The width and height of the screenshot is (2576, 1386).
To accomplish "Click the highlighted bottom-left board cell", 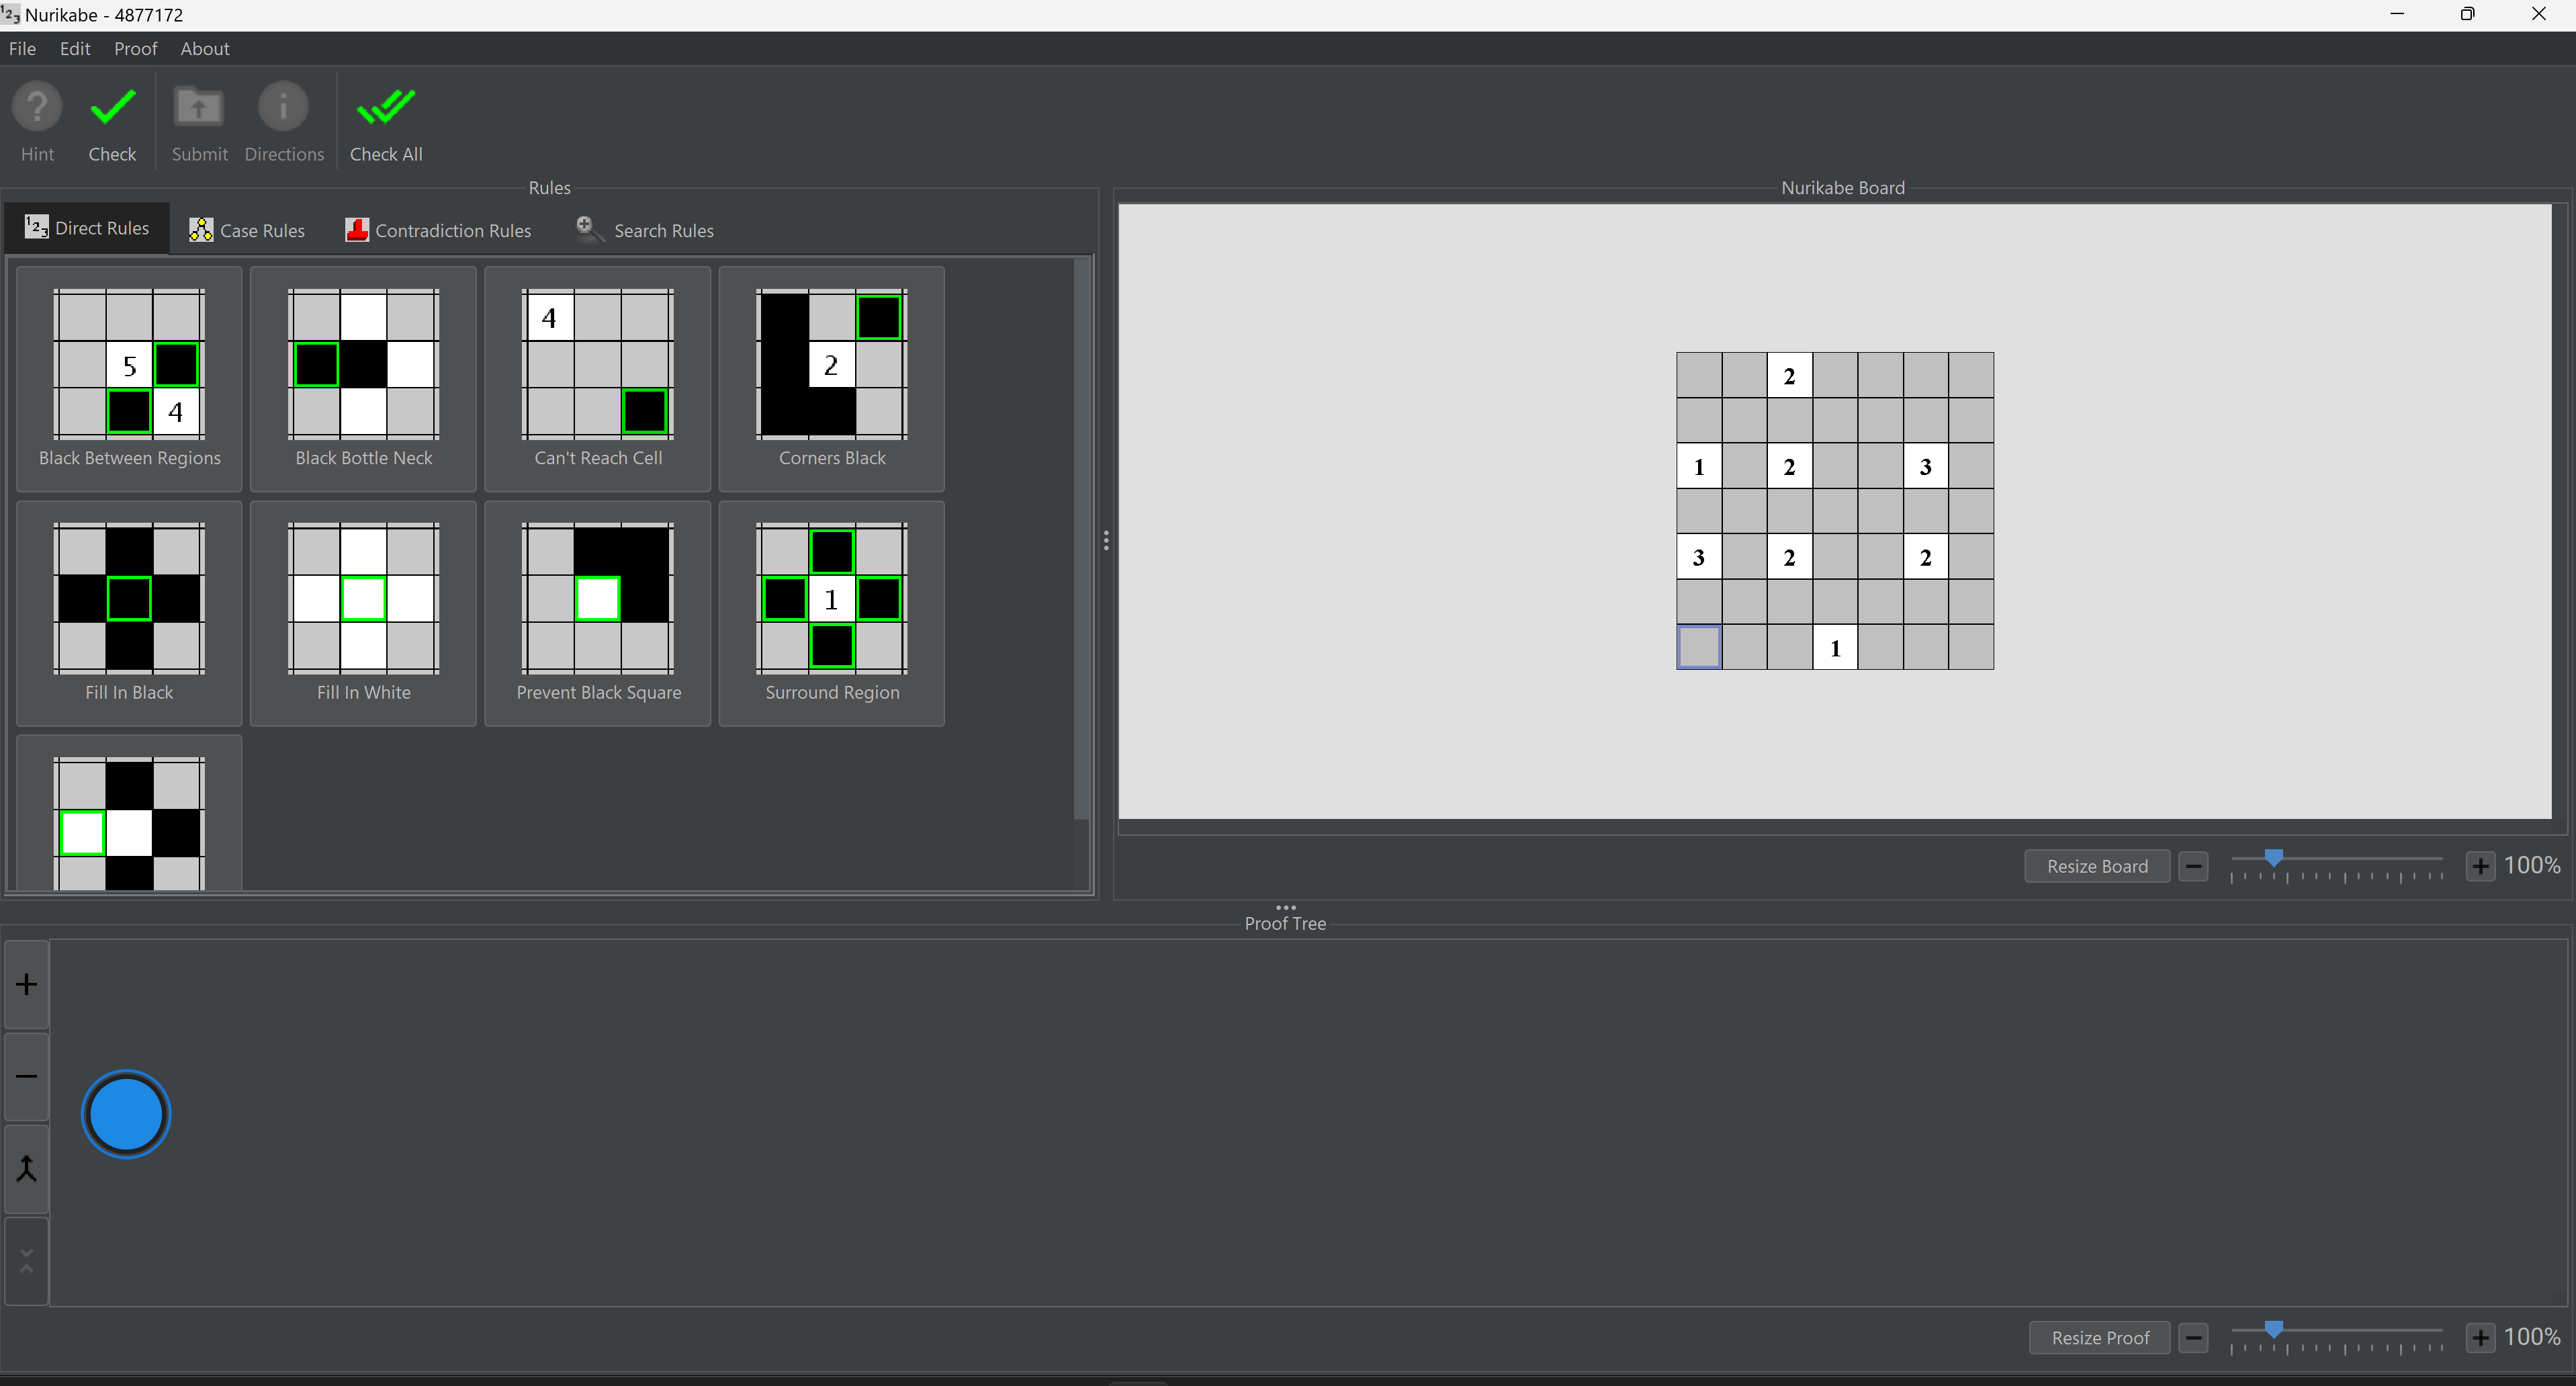I will (x=1698, y=647).
